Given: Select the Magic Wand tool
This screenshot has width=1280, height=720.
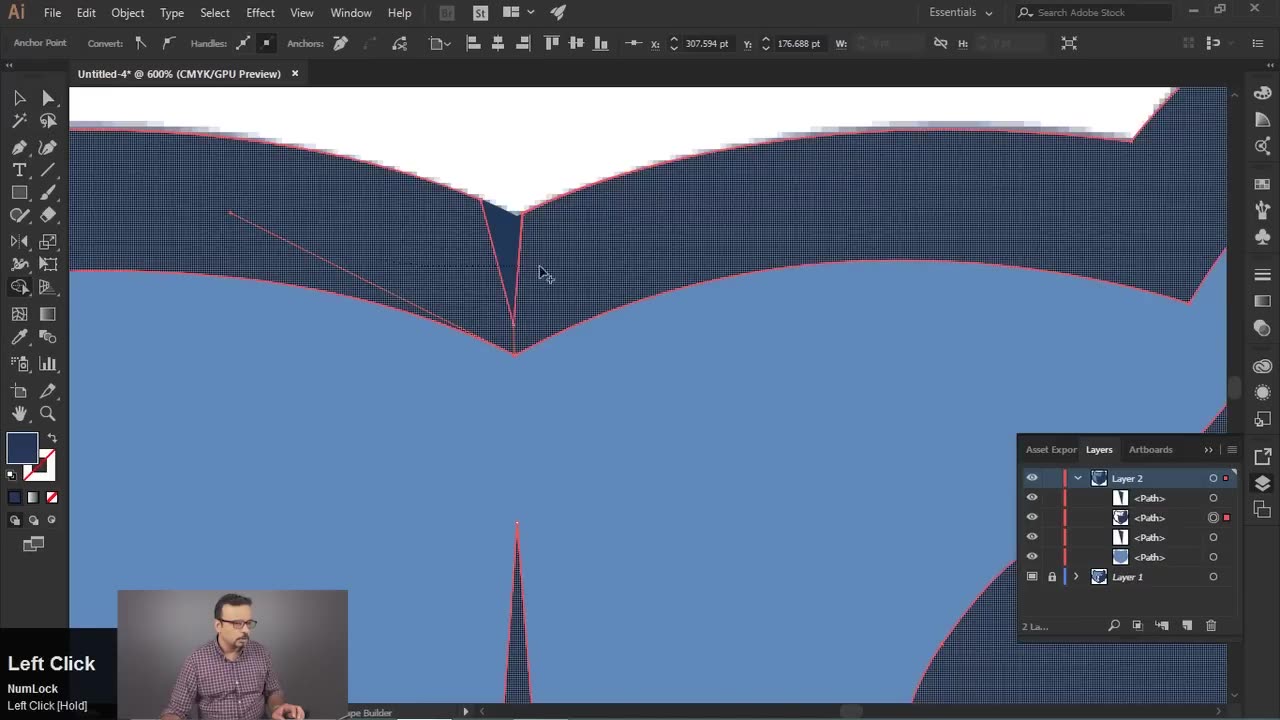Looking at the screenshot, I should pos(19,121).
